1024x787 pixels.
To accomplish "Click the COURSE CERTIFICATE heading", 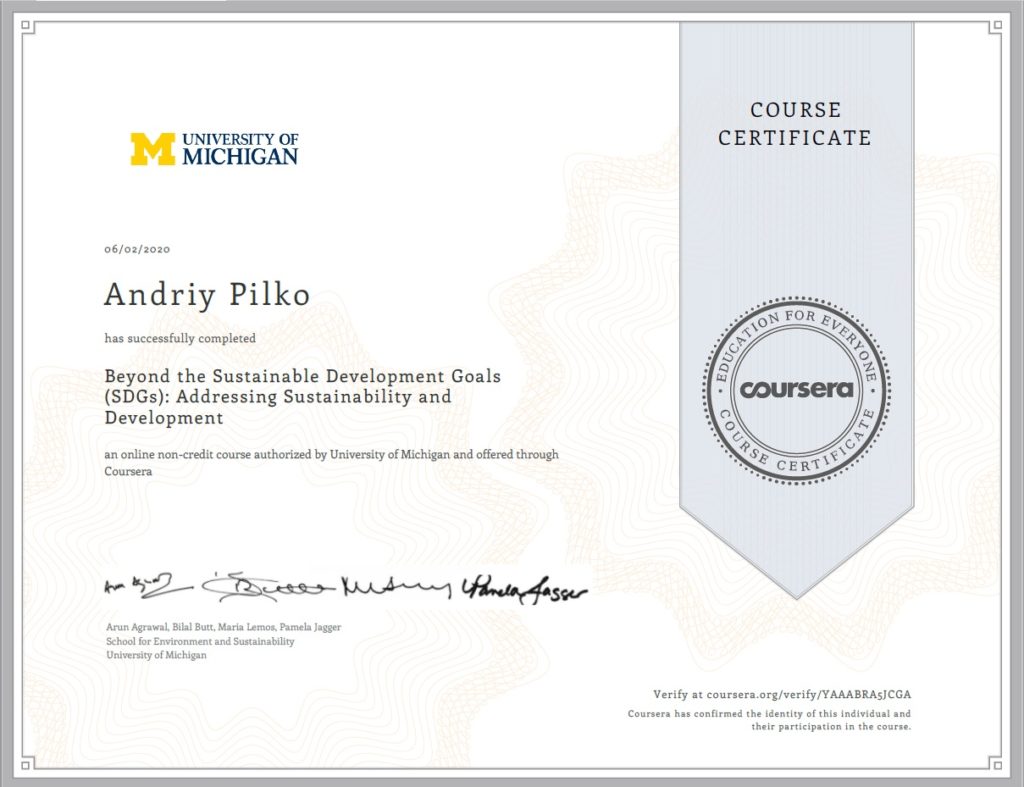I will [796, 124].
